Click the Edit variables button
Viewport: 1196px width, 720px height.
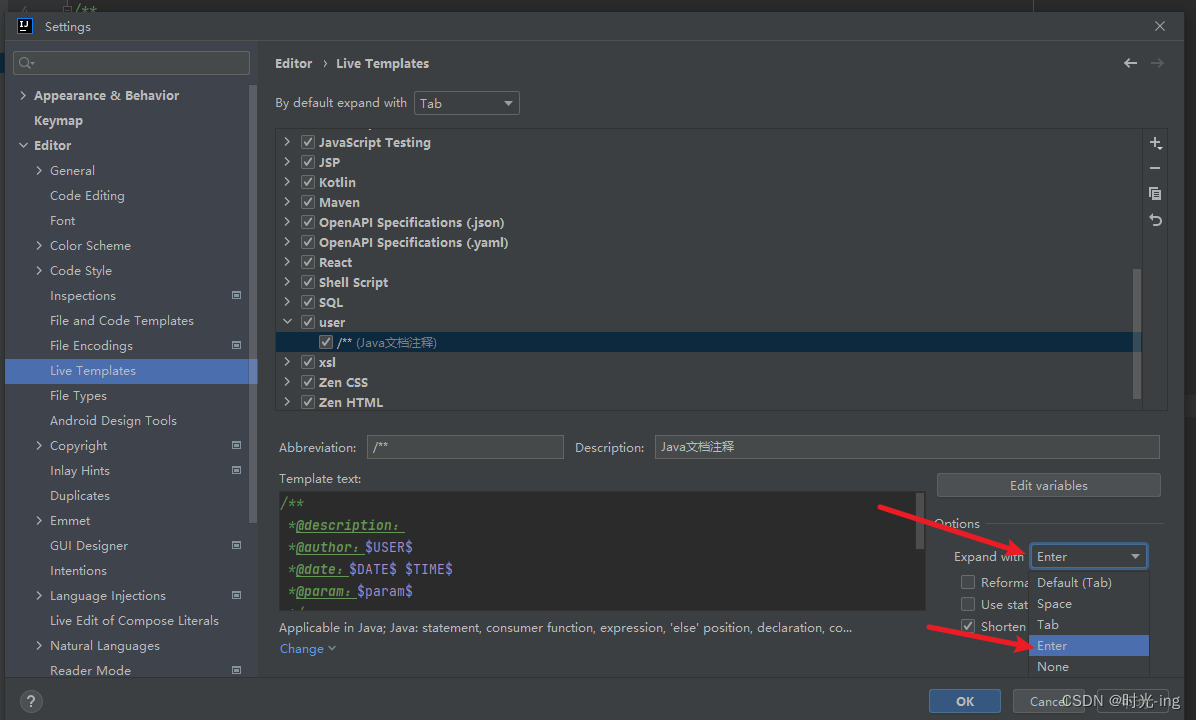[1048, 486]
